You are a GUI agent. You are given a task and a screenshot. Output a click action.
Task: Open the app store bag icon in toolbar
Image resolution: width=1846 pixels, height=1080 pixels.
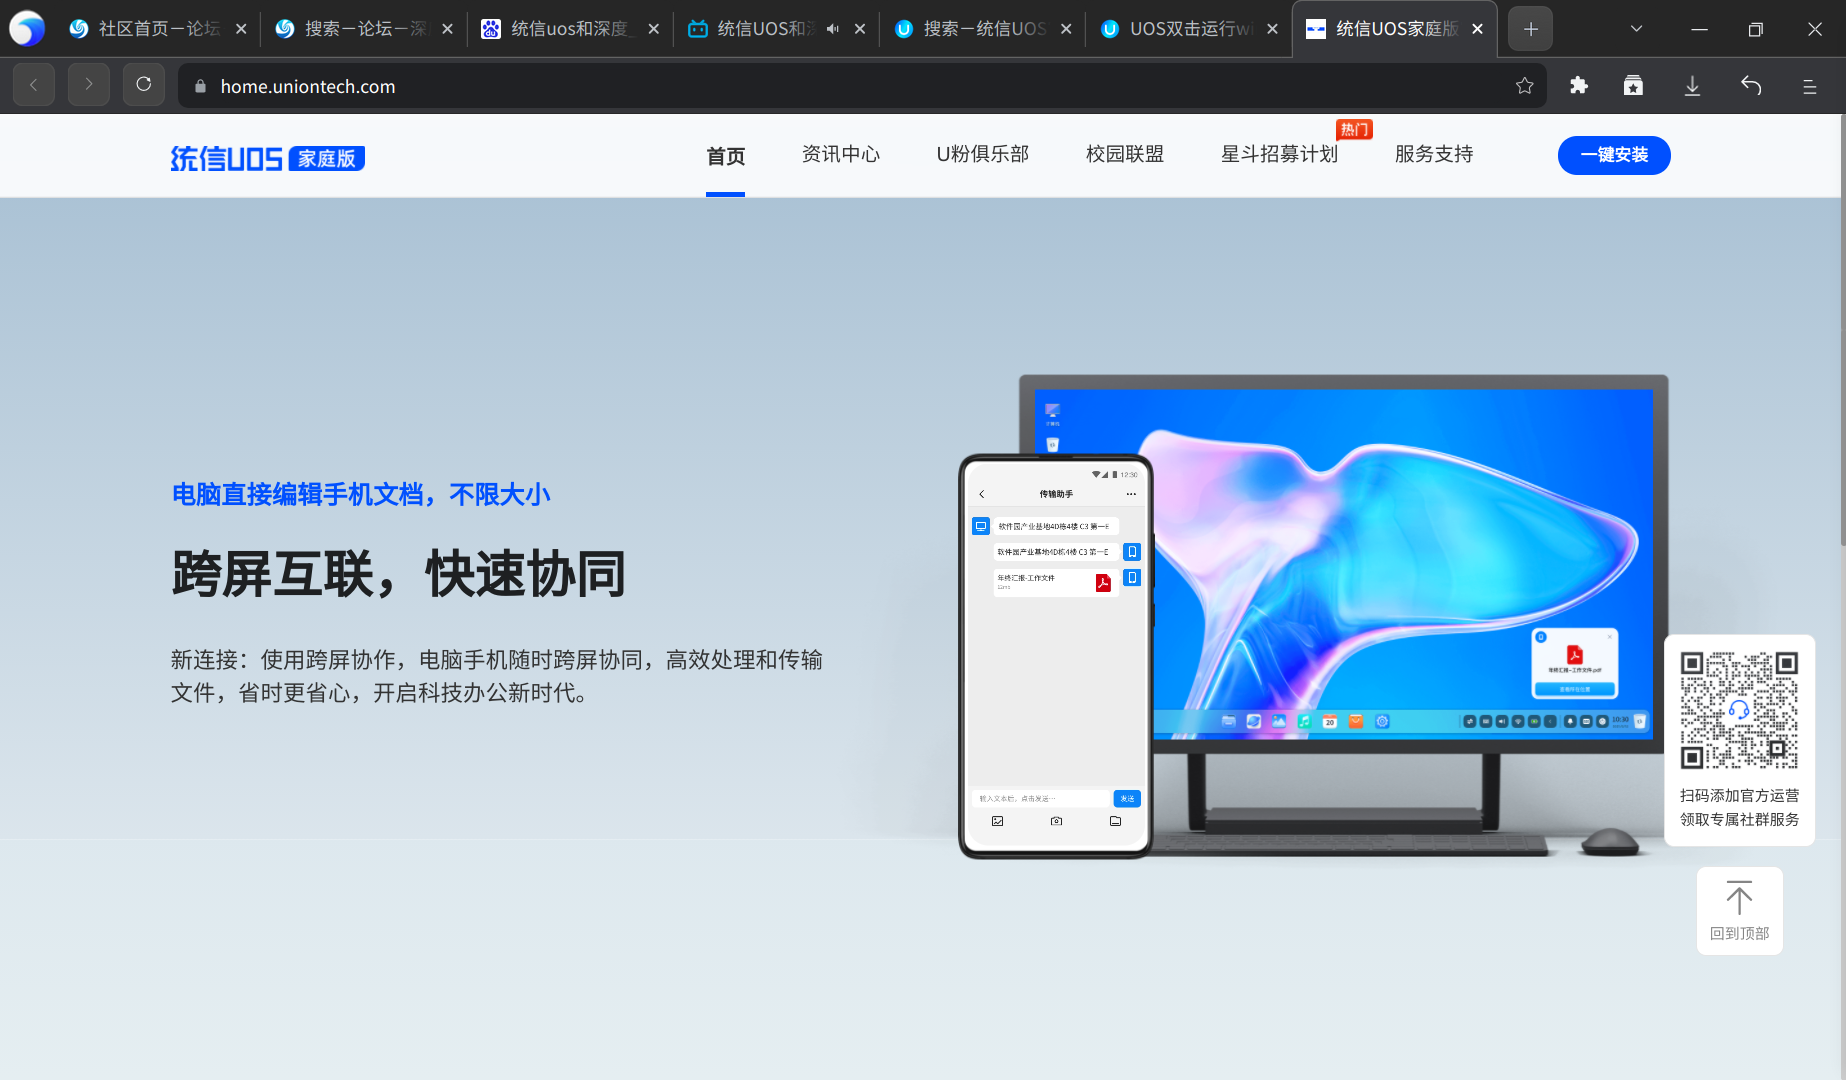(x=1633, y=86)
